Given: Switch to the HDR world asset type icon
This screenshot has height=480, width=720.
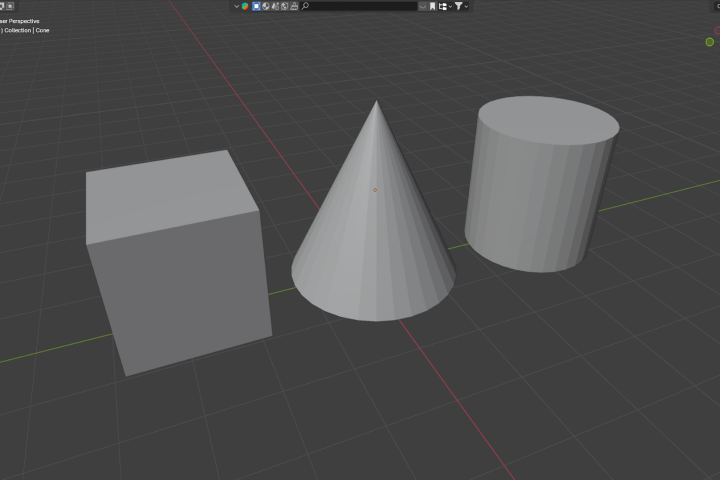Looking at the screenshot, I should 285,6.
